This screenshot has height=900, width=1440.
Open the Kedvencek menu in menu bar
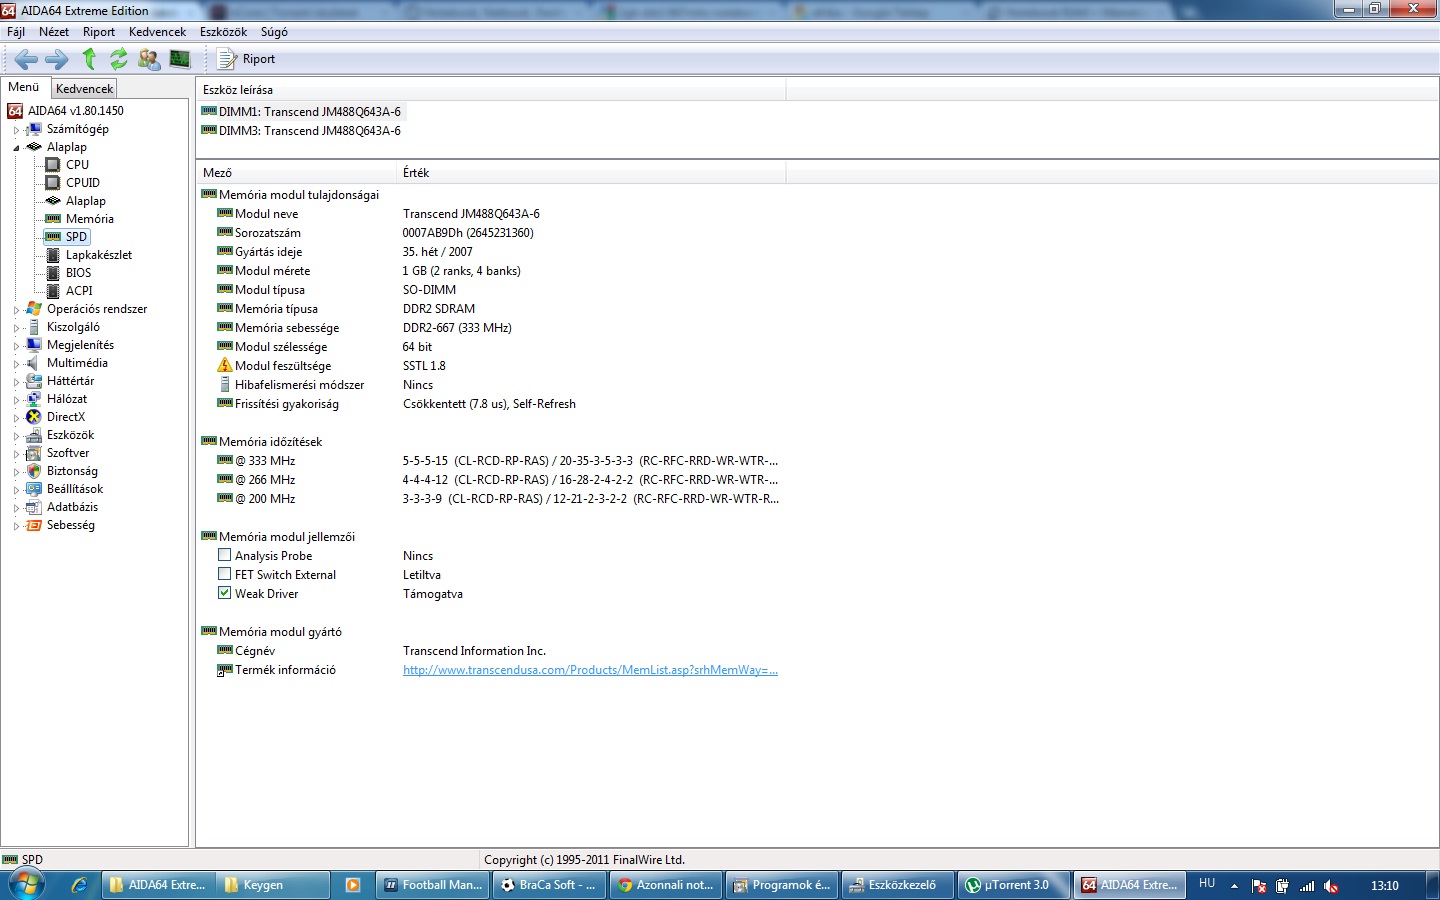(x=157, y=32)
